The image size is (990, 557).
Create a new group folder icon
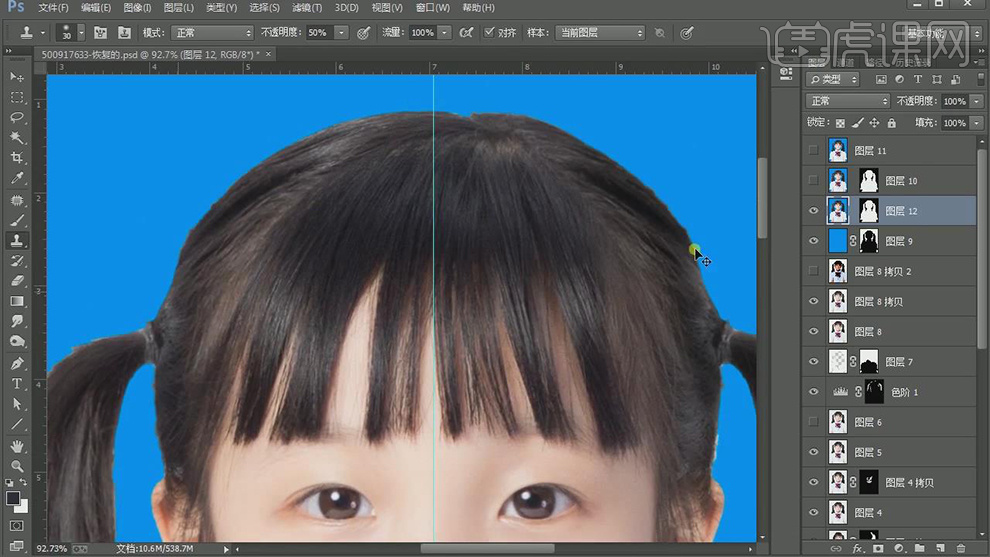919,548
